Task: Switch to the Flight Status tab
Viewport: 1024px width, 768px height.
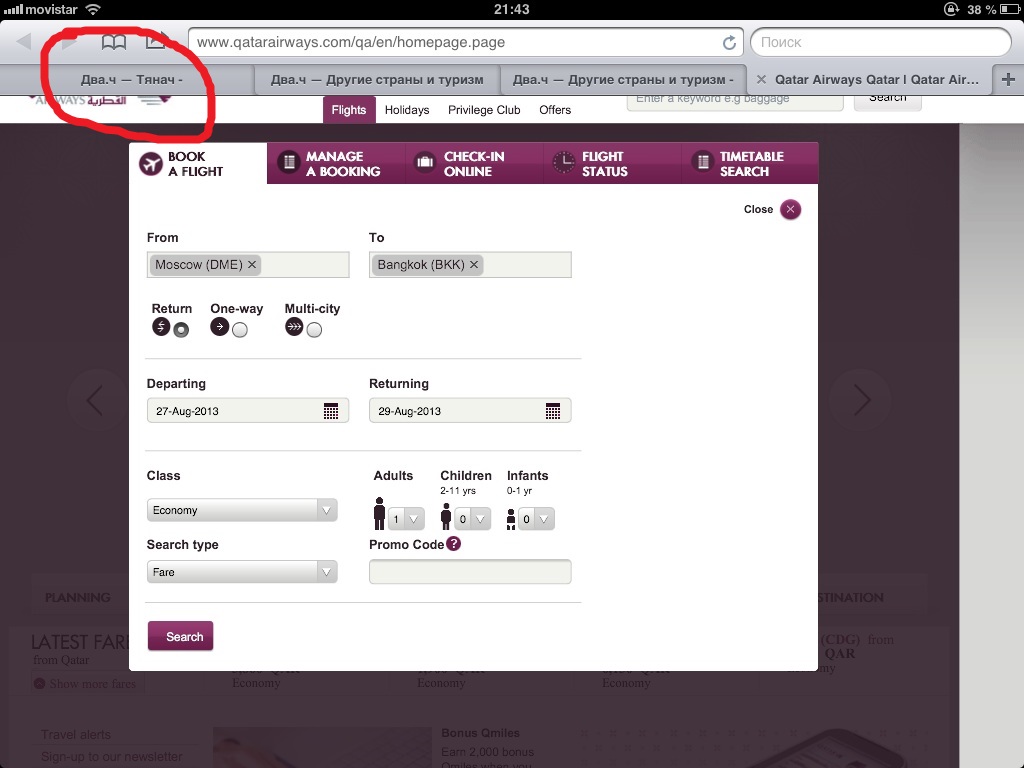Action: pyautogui.click(x=612, y=163)
